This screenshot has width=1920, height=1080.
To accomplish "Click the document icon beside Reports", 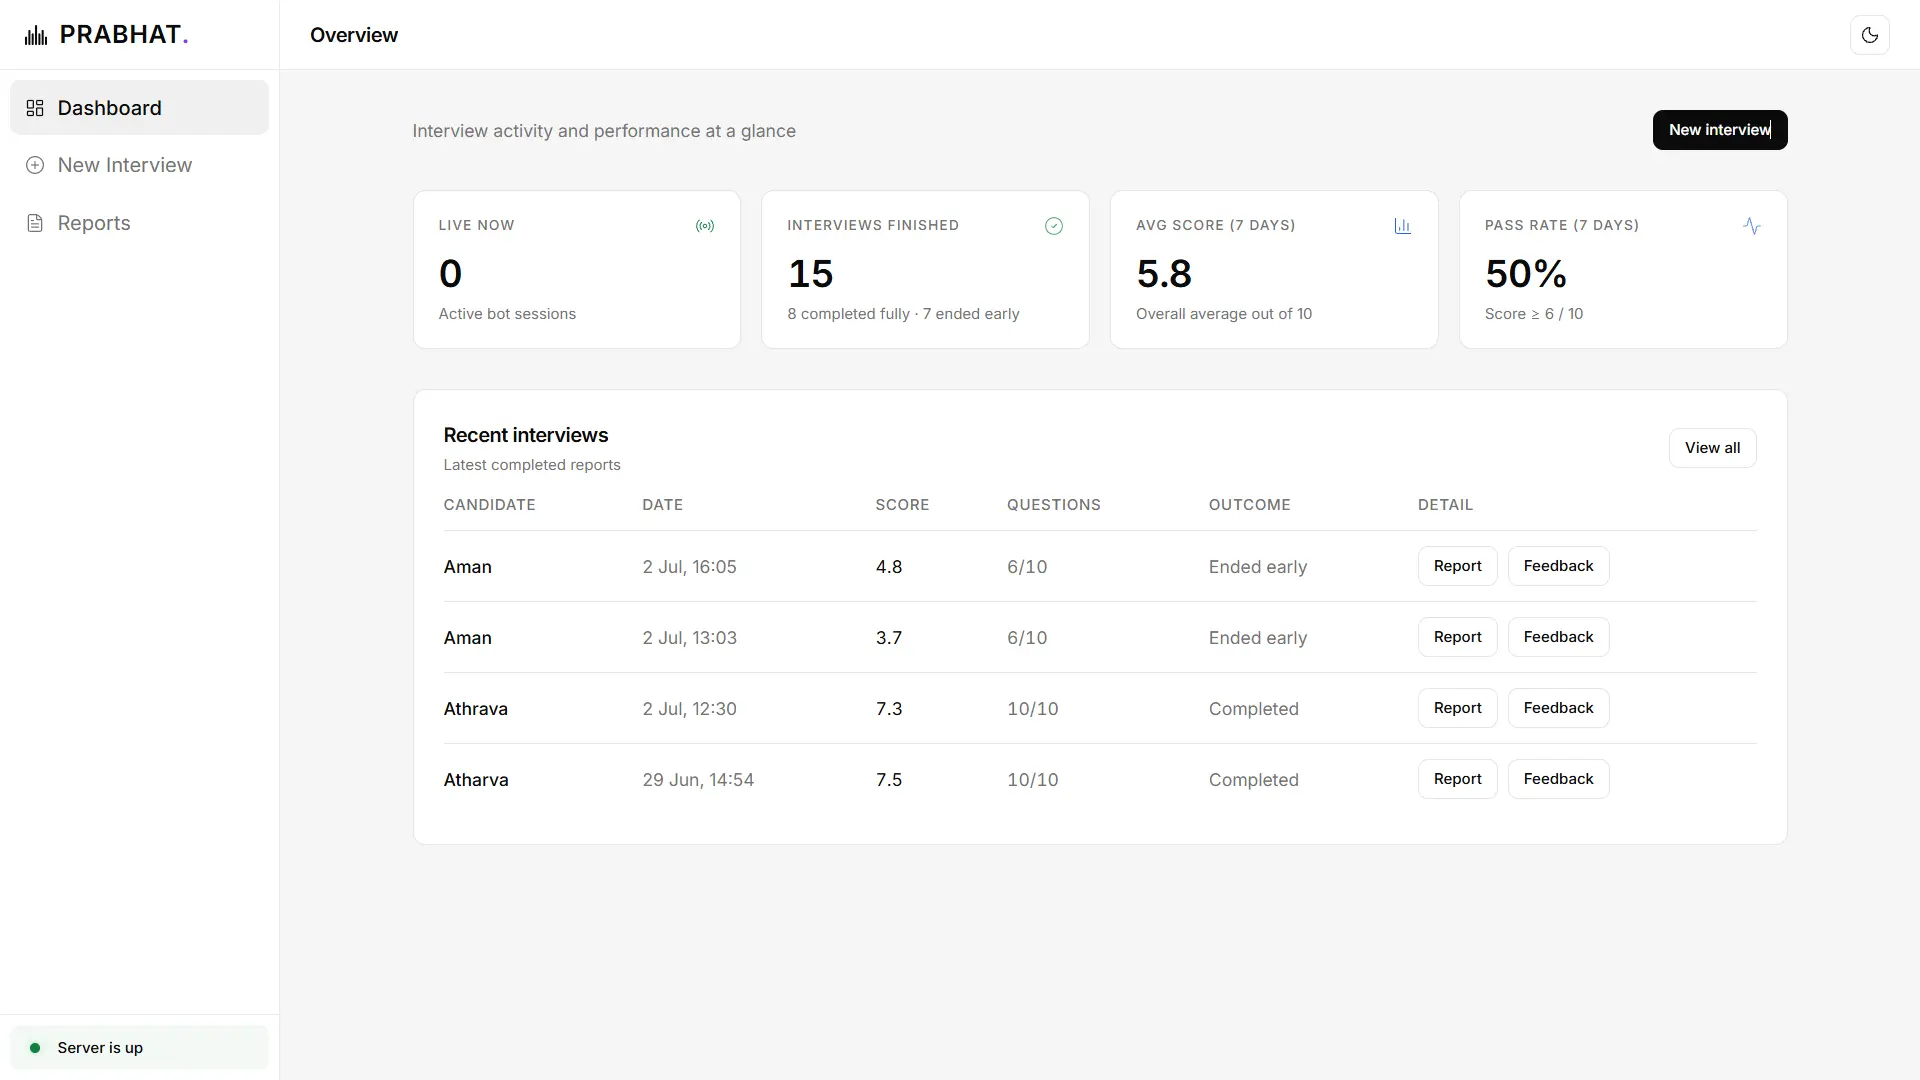I will tap(35, 223).
